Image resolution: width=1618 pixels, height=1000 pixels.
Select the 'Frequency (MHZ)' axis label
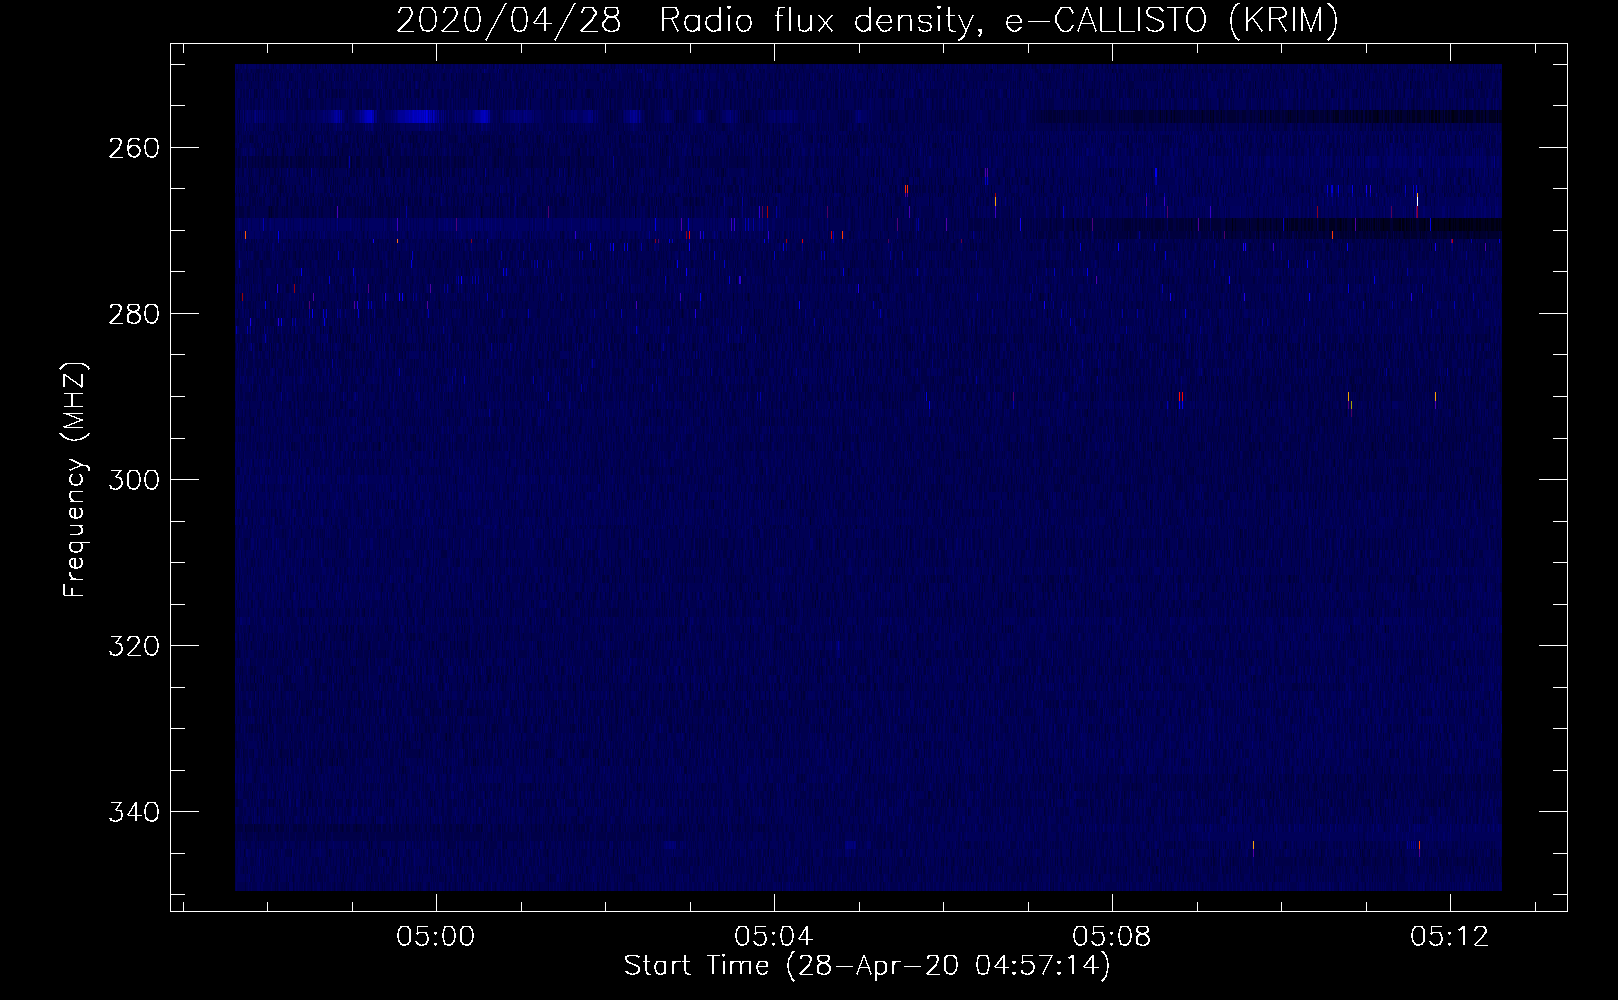tap(75, 479)
